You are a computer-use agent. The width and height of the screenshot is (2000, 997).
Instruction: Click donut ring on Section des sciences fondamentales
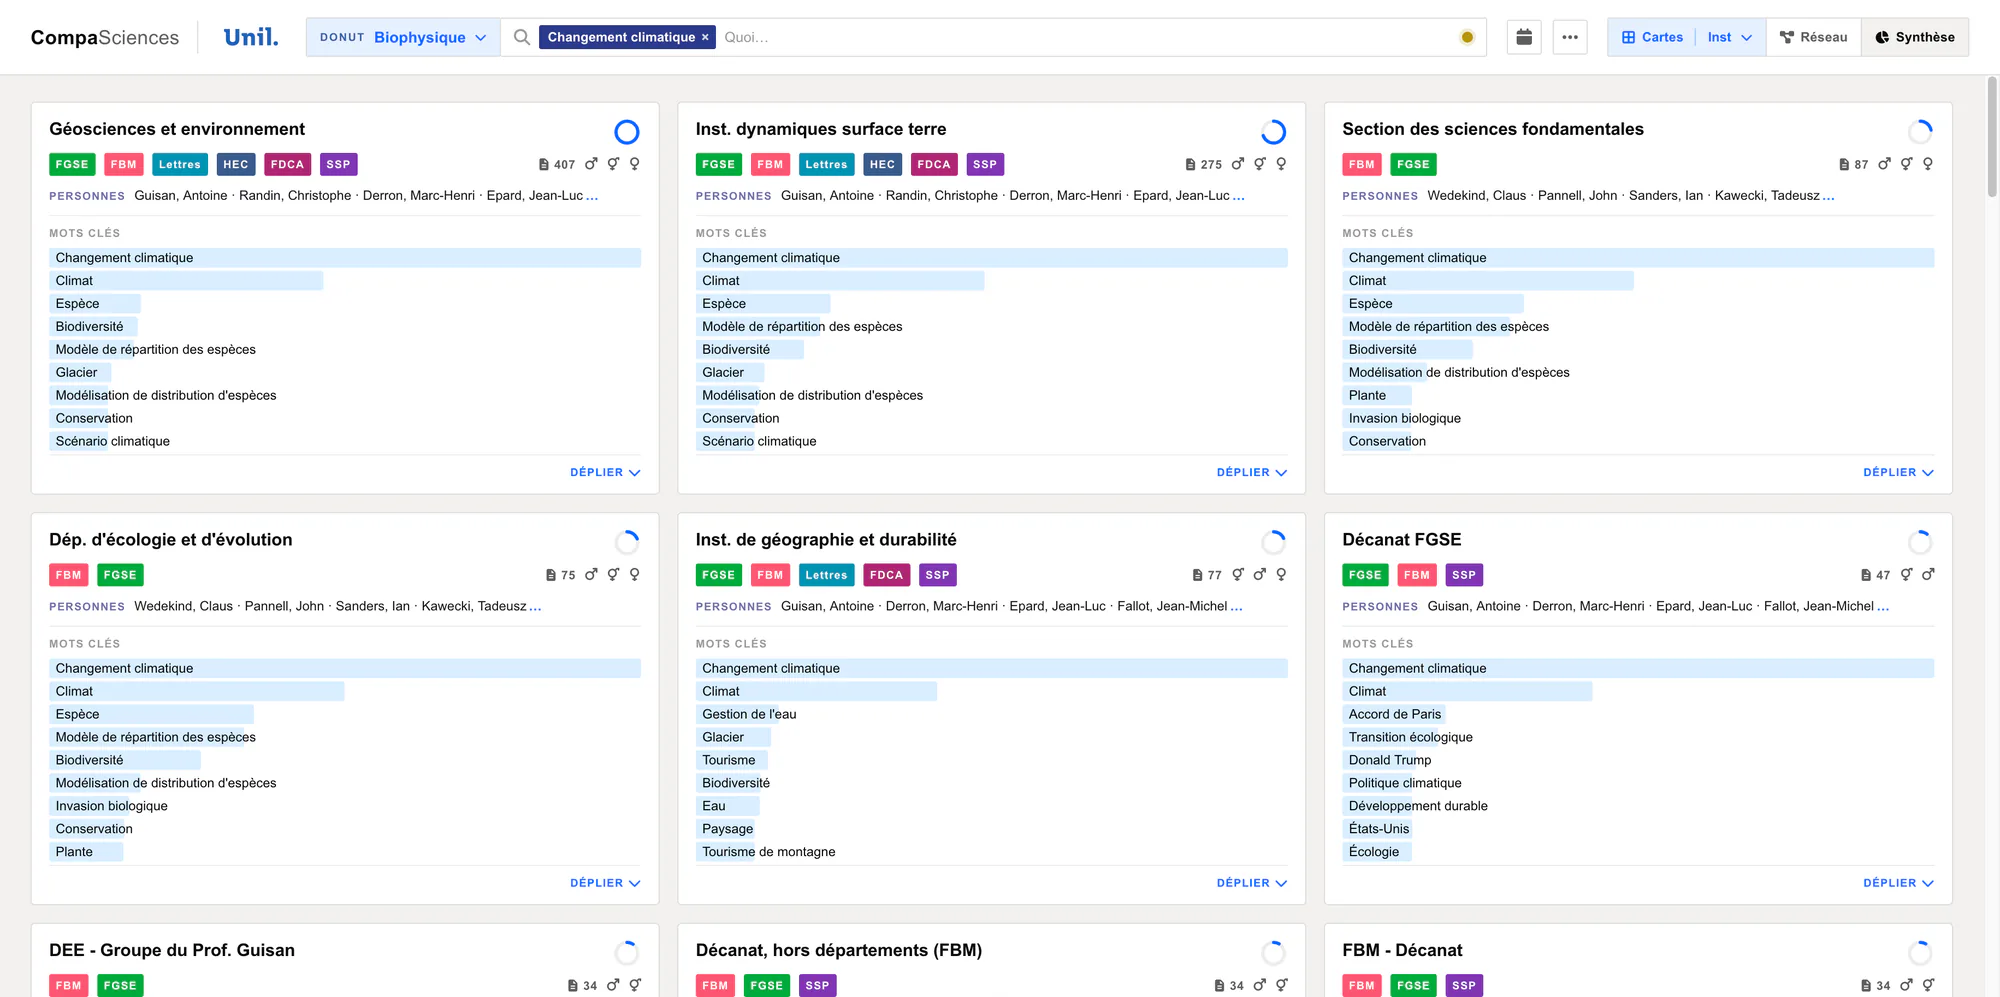tap(1920, 132)
